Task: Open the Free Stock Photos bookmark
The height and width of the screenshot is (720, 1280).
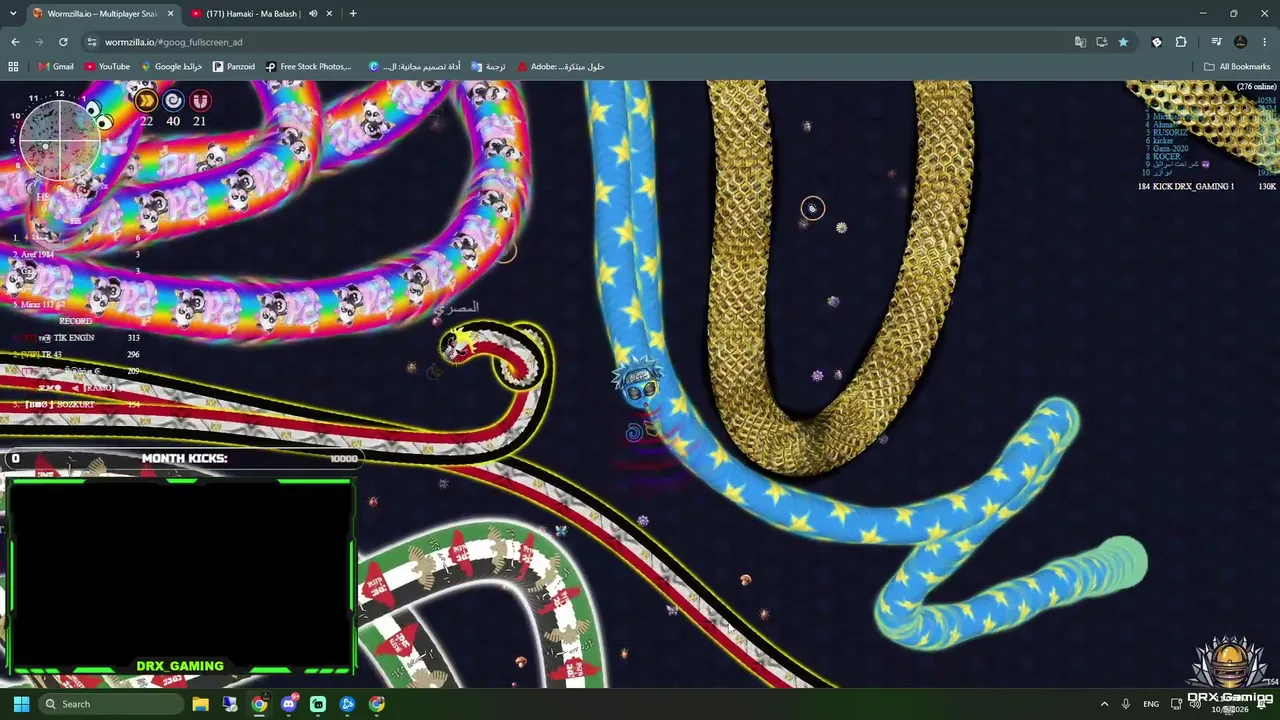Action: [308, 67]
